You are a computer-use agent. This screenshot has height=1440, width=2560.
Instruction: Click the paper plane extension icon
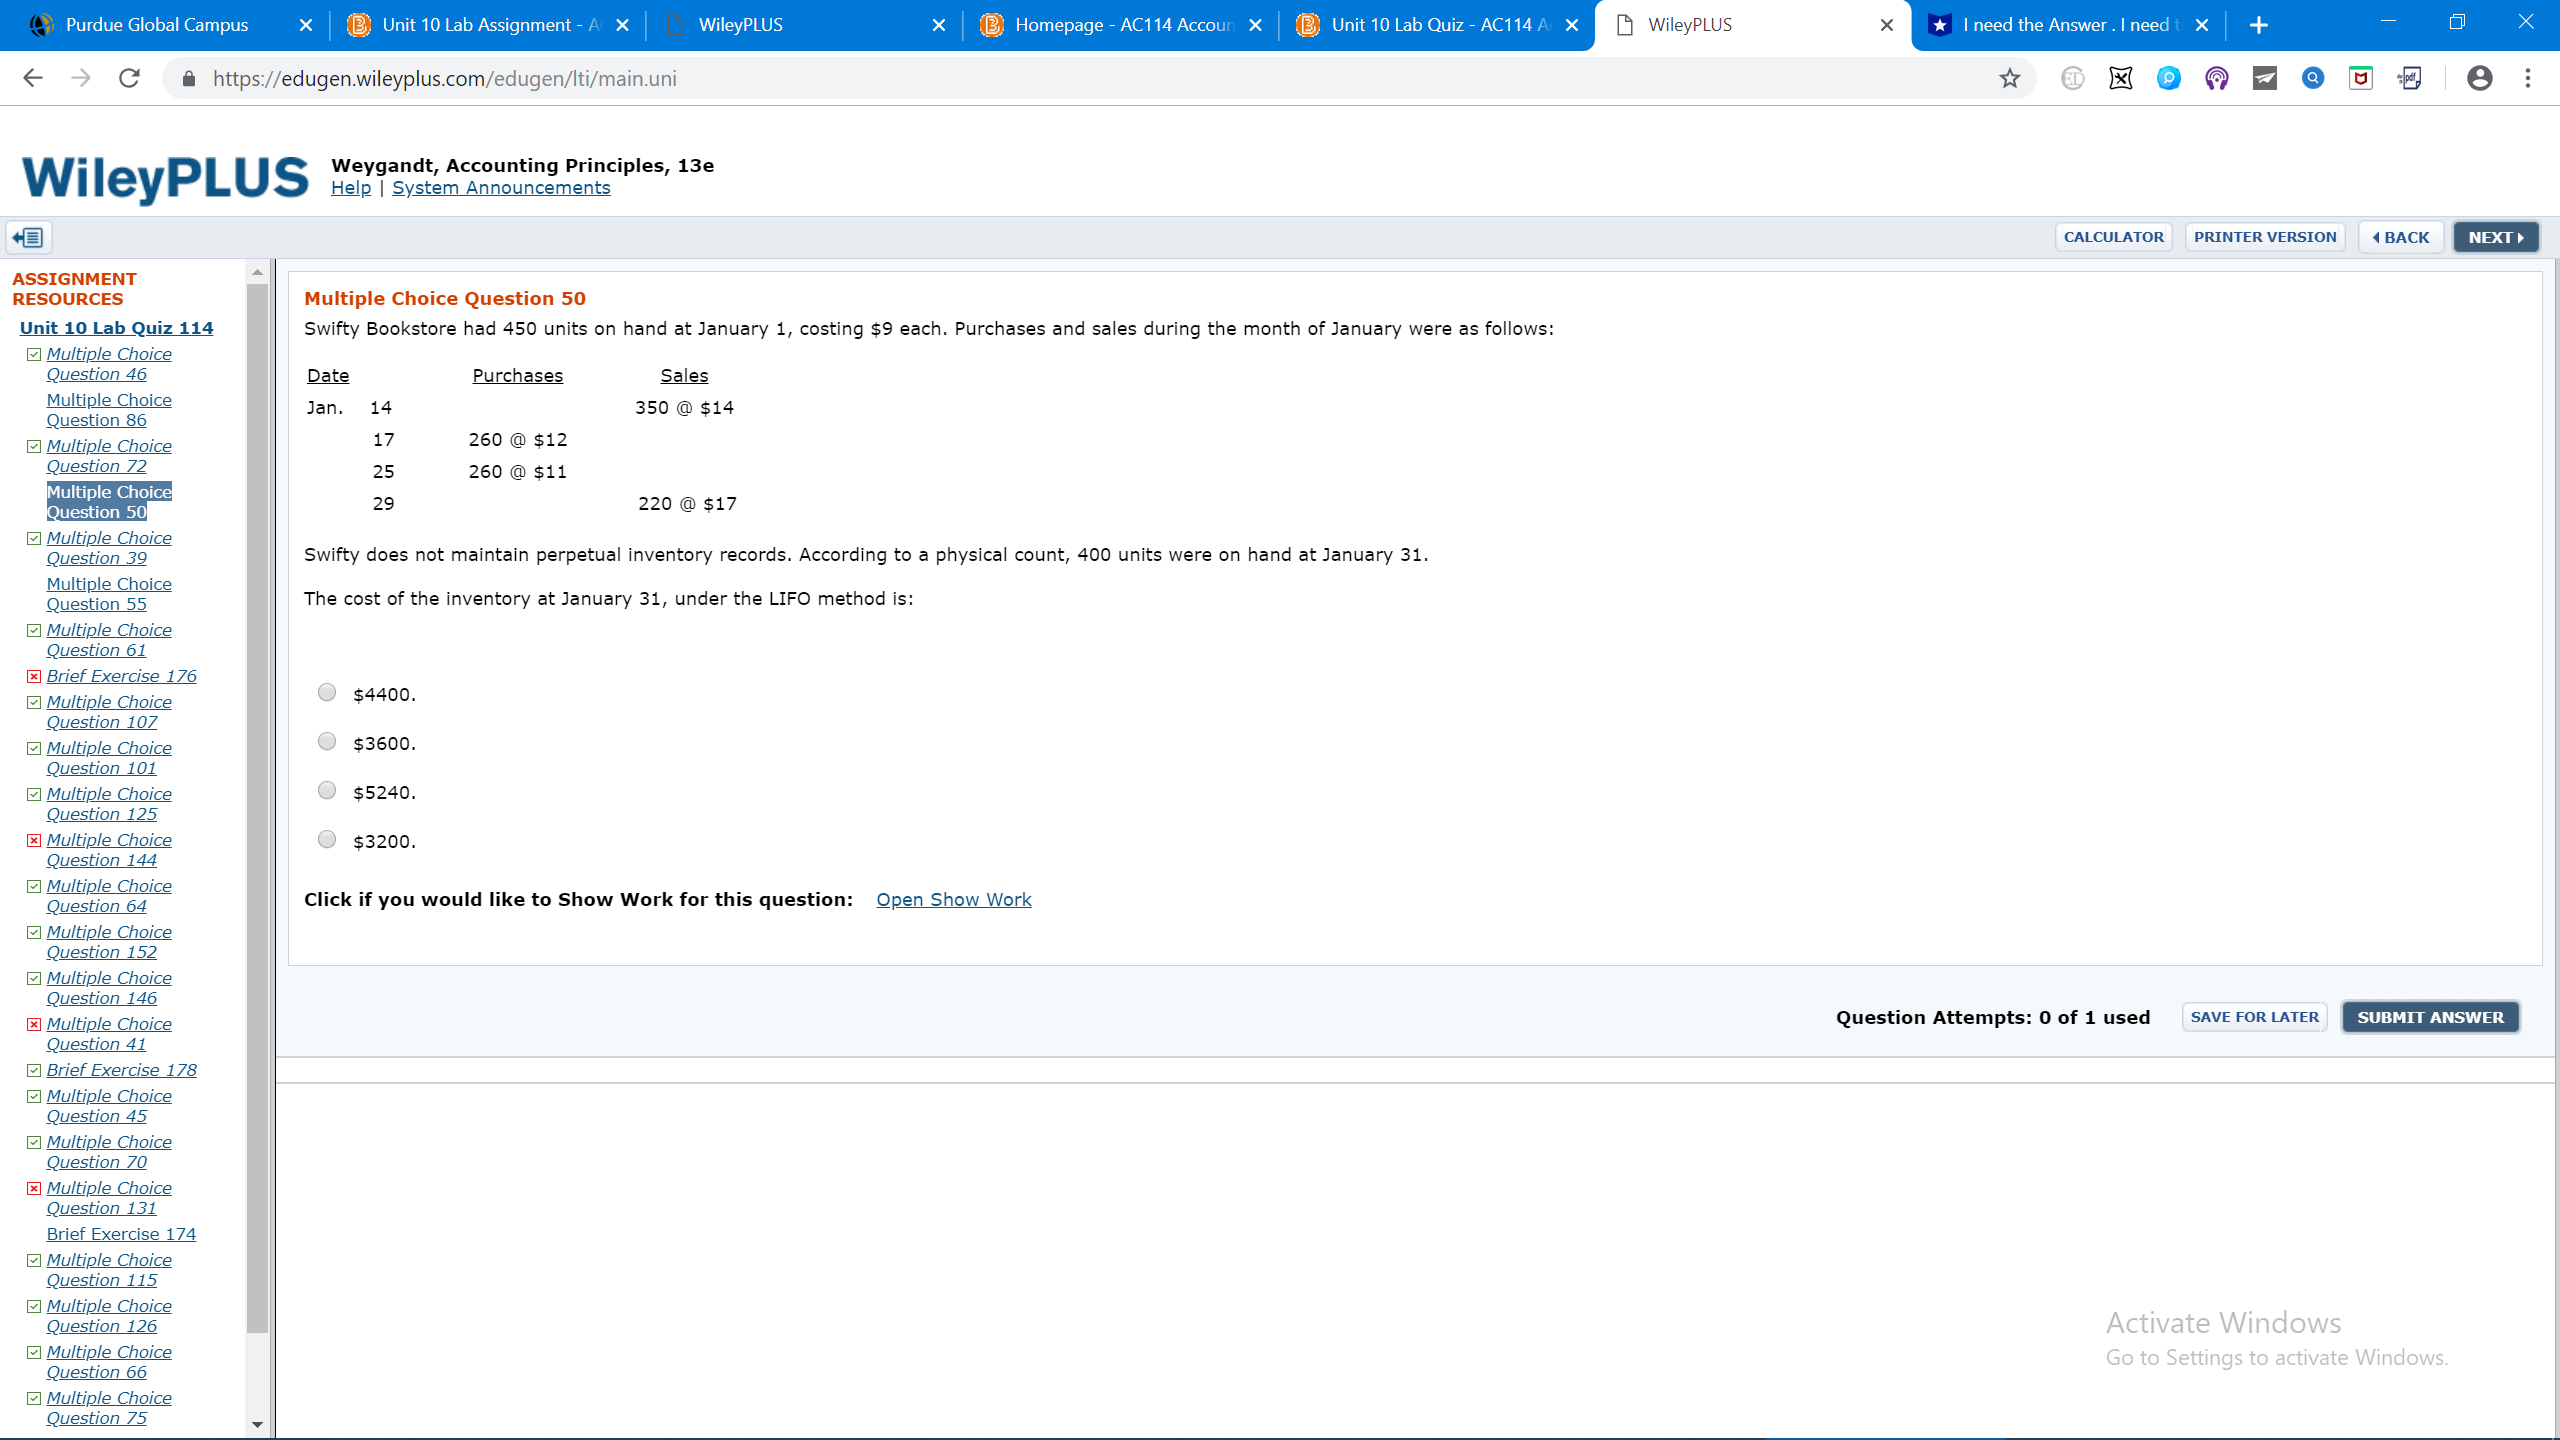tap(2265, 78)
